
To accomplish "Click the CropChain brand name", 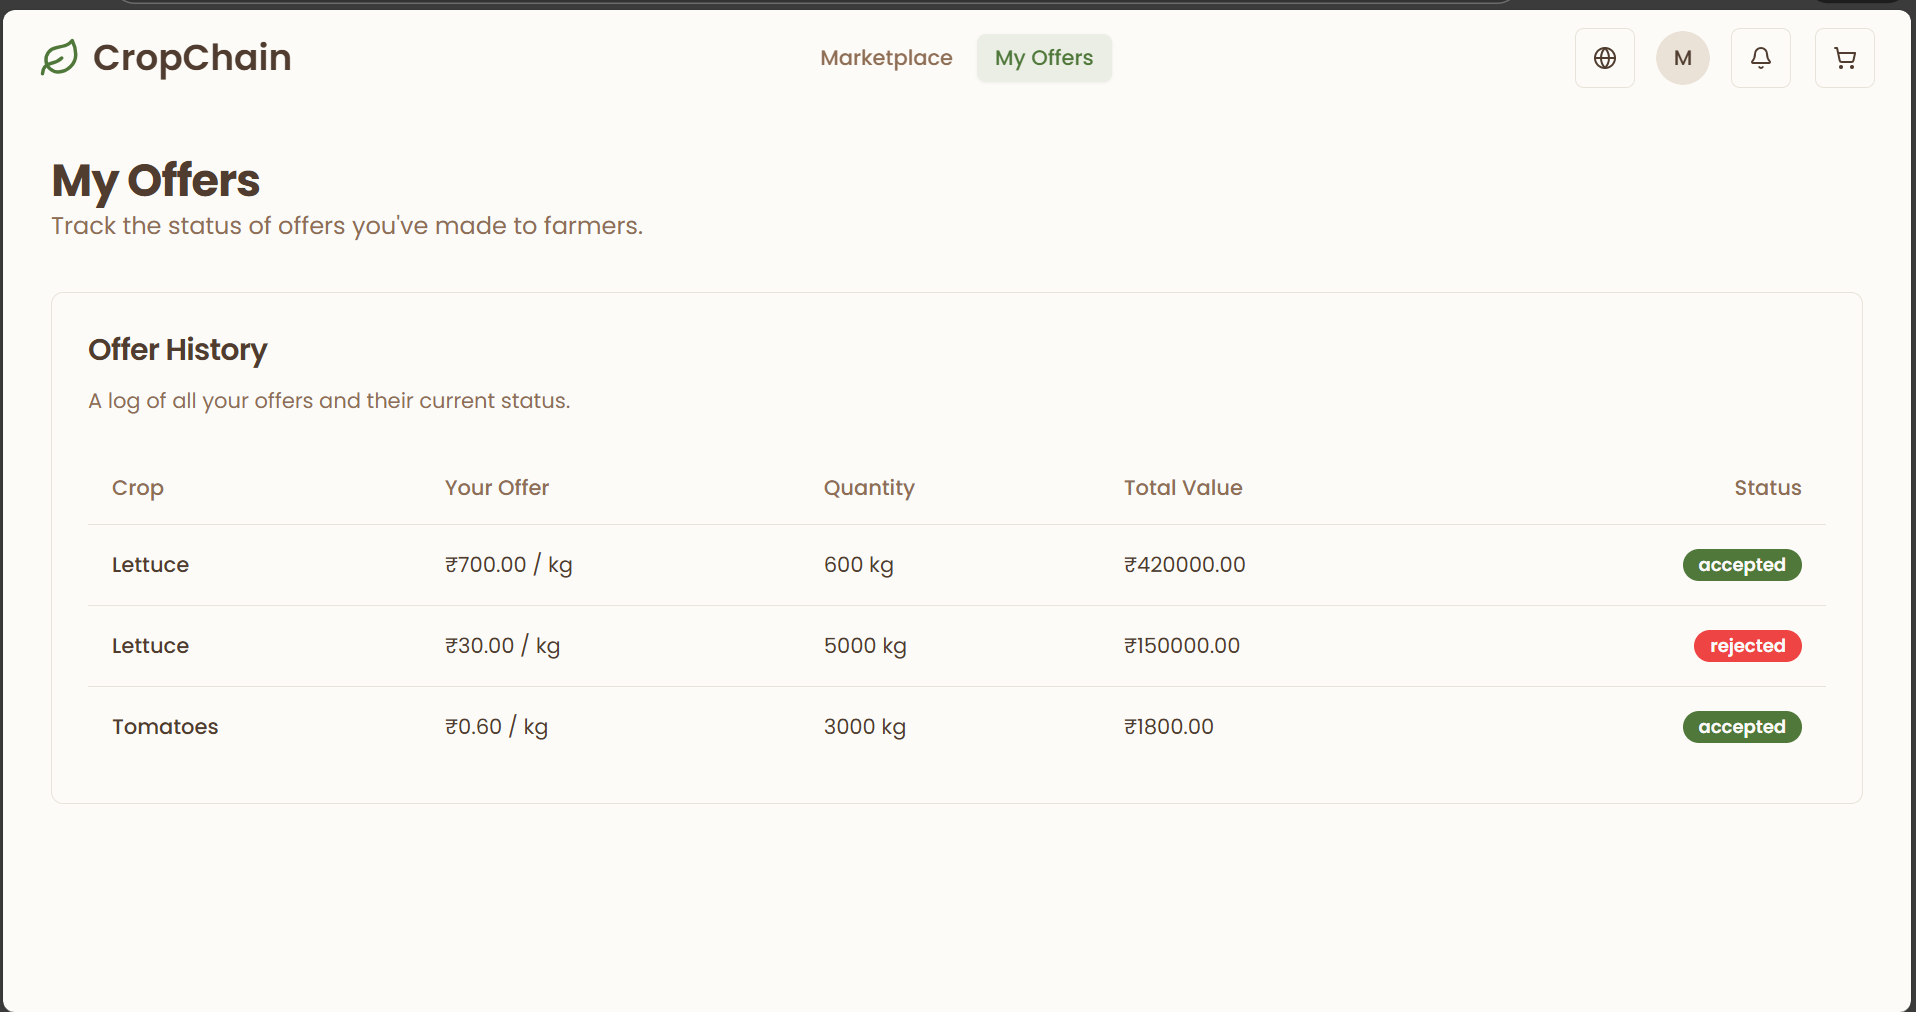I will 192,58.
